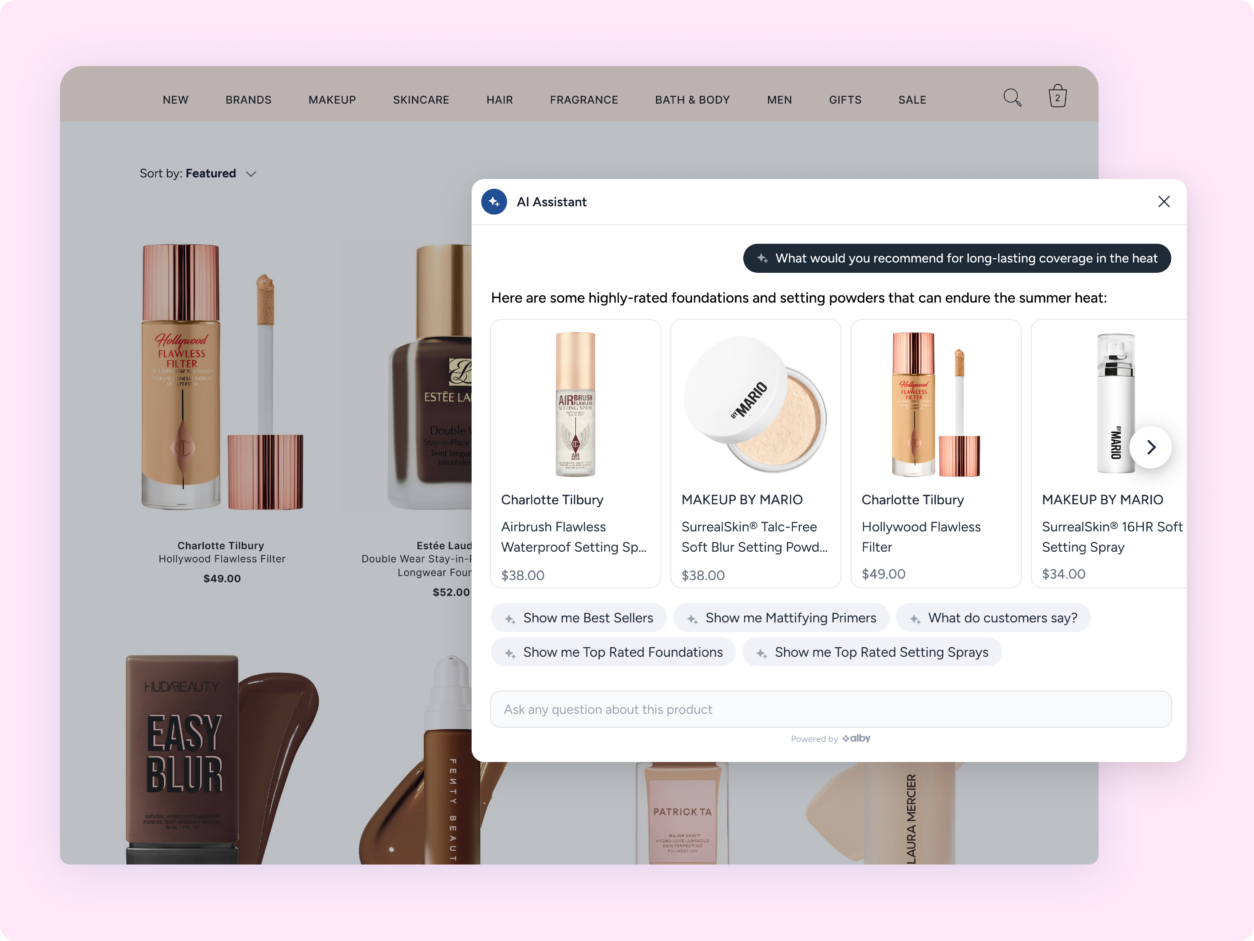Open SurrealSkin Soft Blur Setting Powder image
The image size is (1254, 941).
[755, 404]
